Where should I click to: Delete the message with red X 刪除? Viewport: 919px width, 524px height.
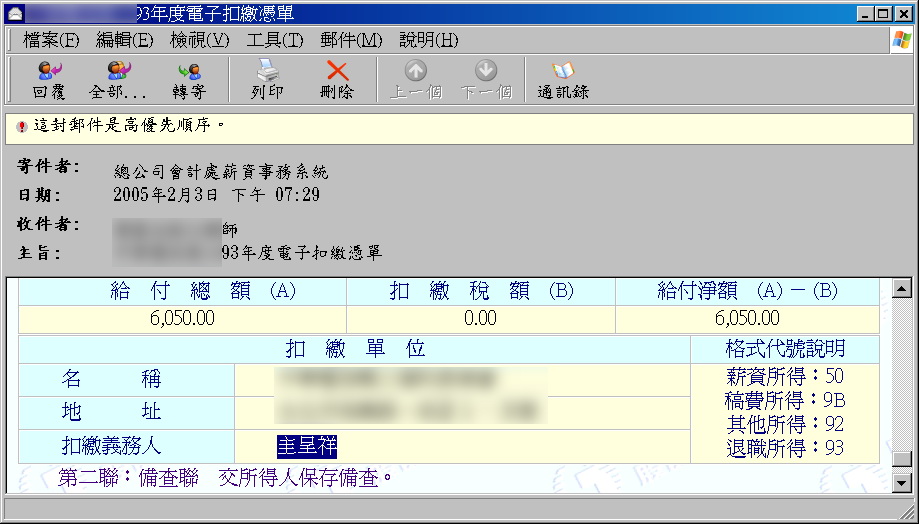[x=337, y=80]
